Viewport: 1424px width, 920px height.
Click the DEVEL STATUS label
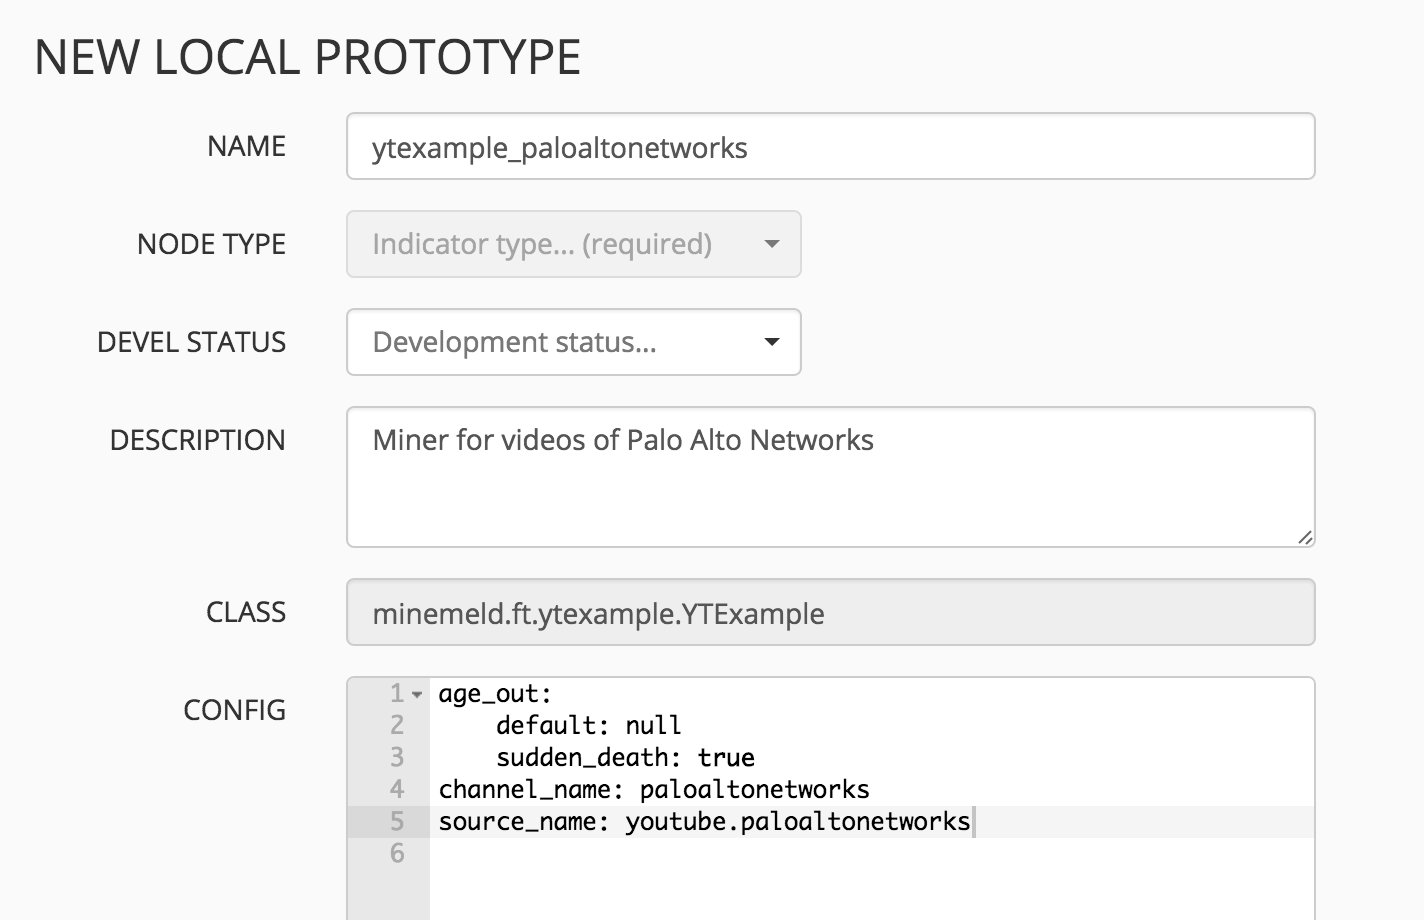click(192, 342)
